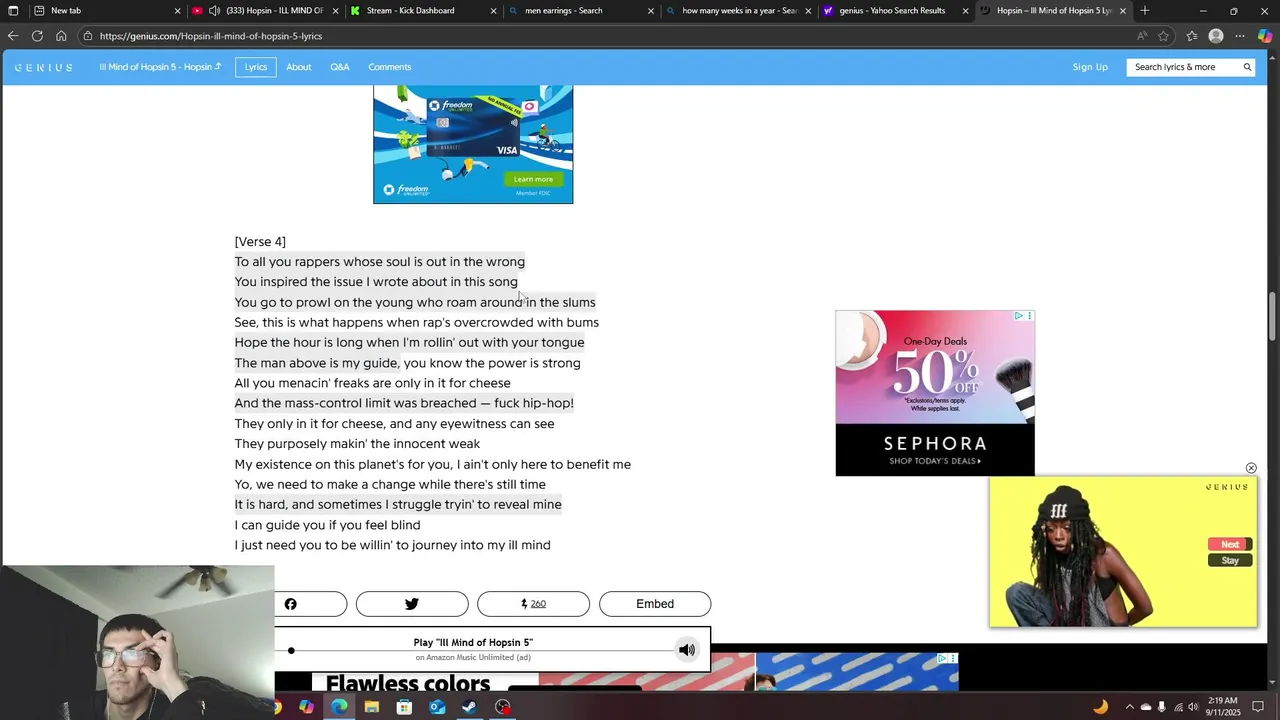Click lyric "It is hard, and sometimes I struggle"
The width and height of the screenshot is (1280, 720).
coord(337,505)
